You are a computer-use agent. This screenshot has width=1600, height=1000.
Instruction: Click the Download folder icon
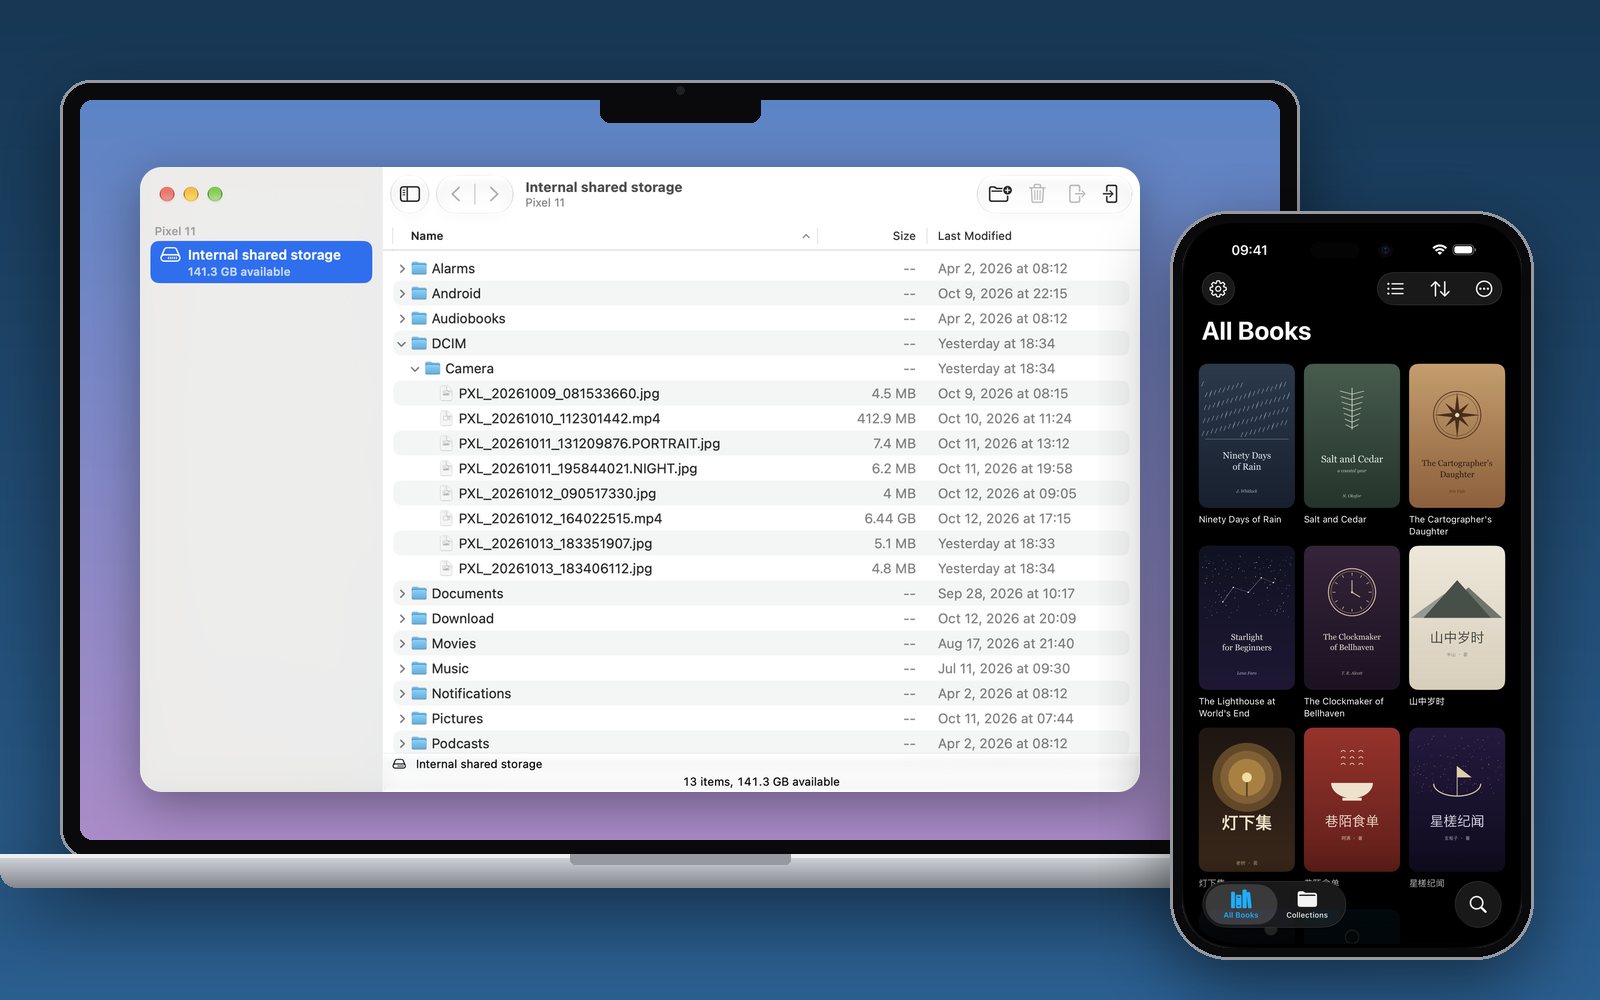(420, 619)
